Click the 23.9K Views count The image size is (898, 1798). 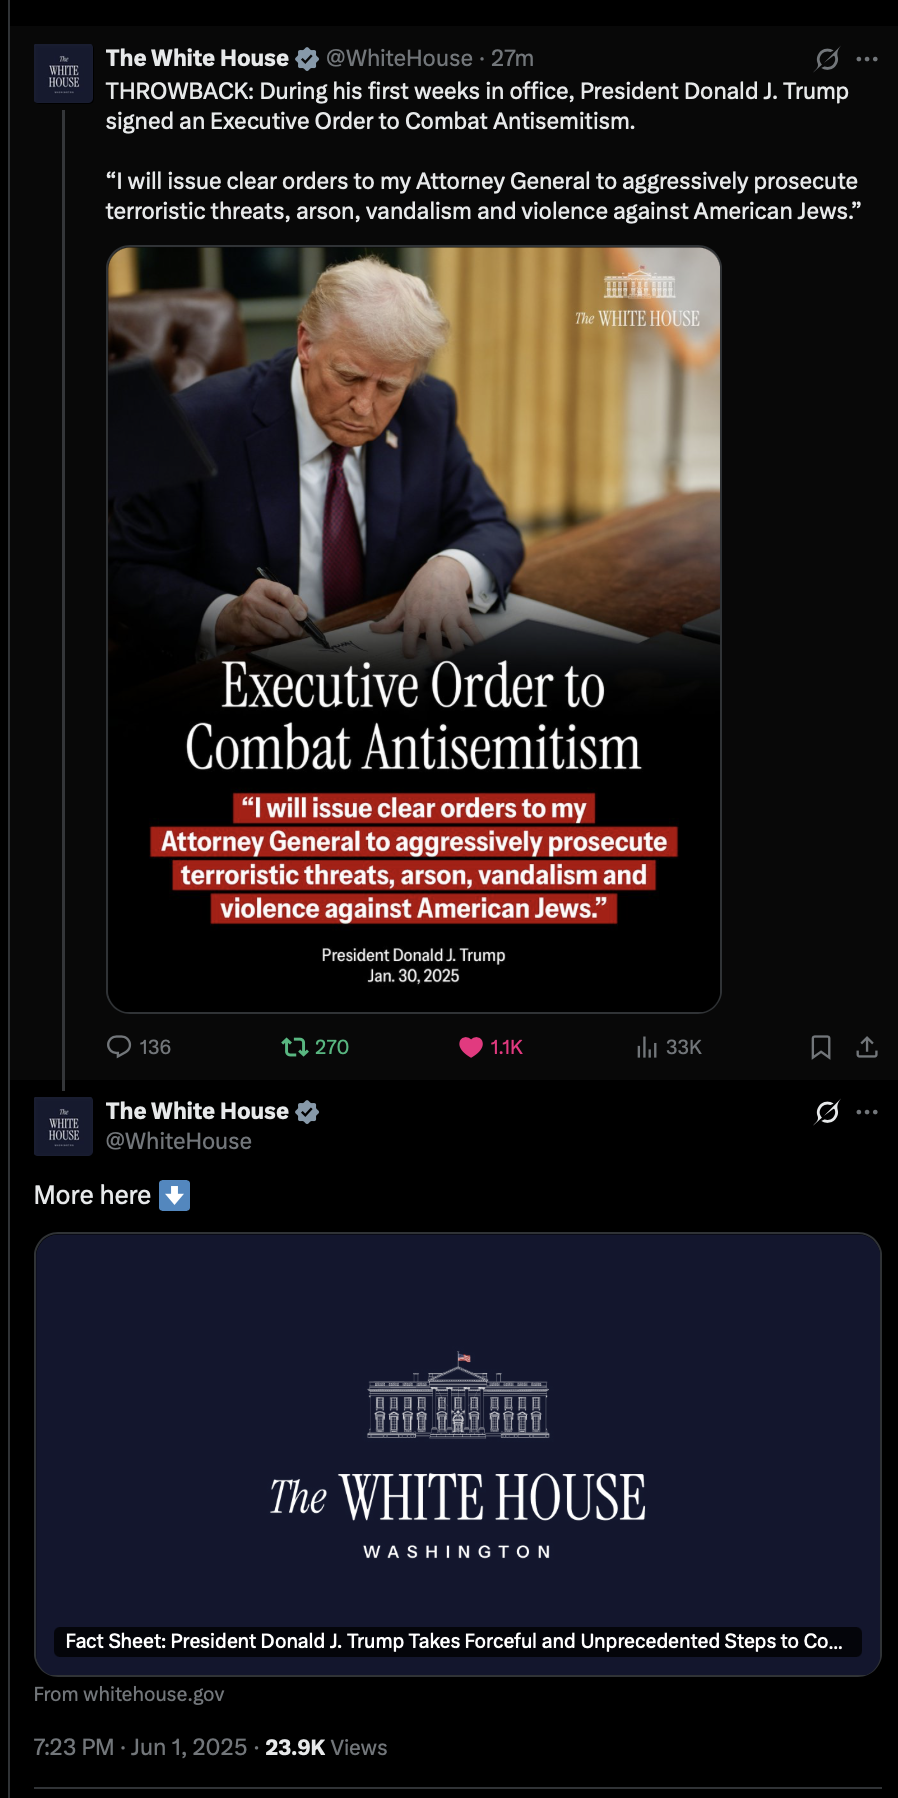point(326,1747)
